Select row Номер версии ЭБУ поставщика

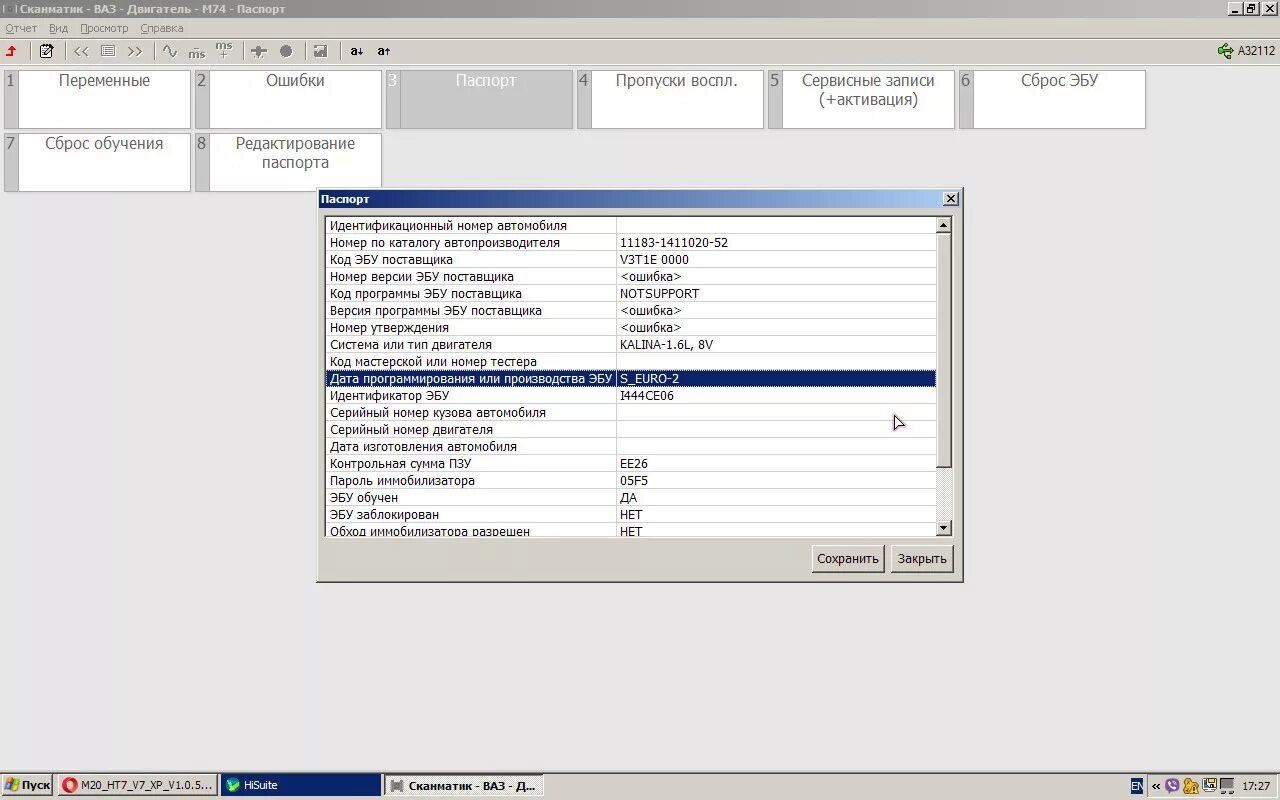click(x=631, y=277)
